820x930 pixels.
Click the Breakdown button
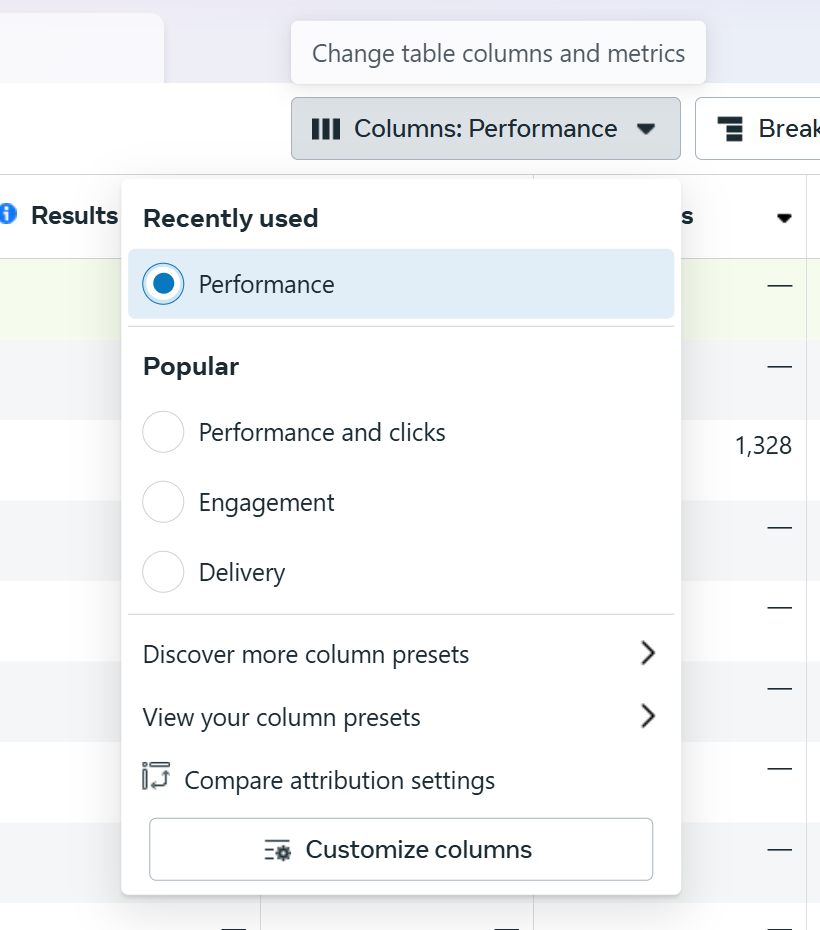pos(758,129)
